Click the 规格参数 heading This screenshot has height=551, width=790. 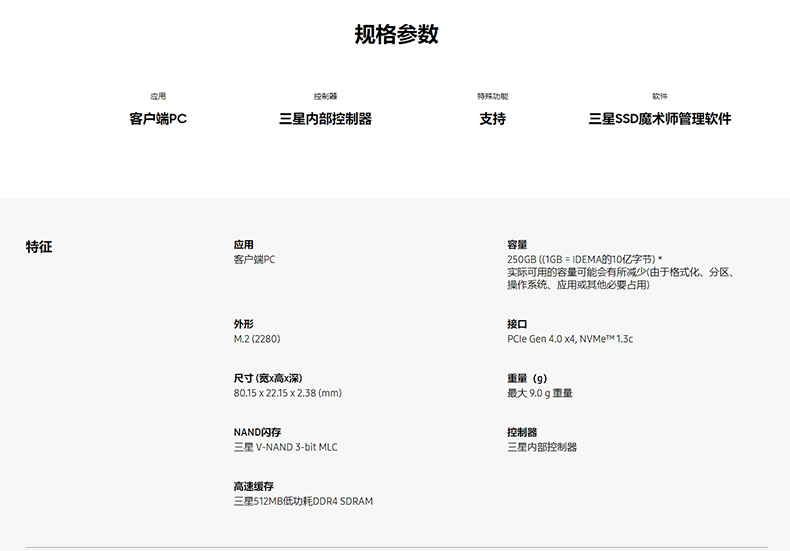coord(396,34)
